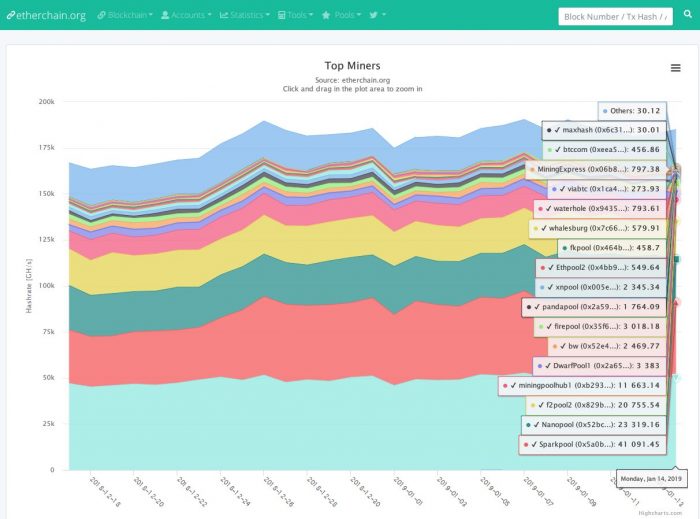The width and height of the screenshot is (700, 519).
Task: Click the maxhash tooltip entry
Action: pyautogui.click(x=604, y=130)
